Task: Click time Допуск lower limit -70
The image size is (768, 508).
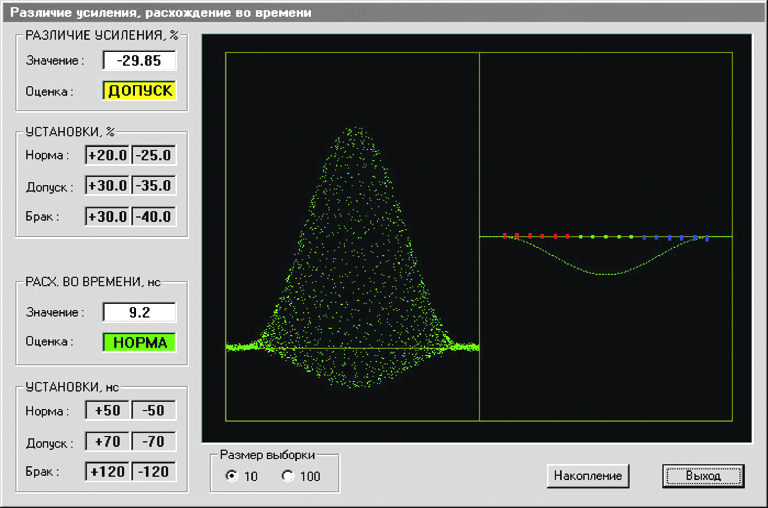Action: click(153, 441)
